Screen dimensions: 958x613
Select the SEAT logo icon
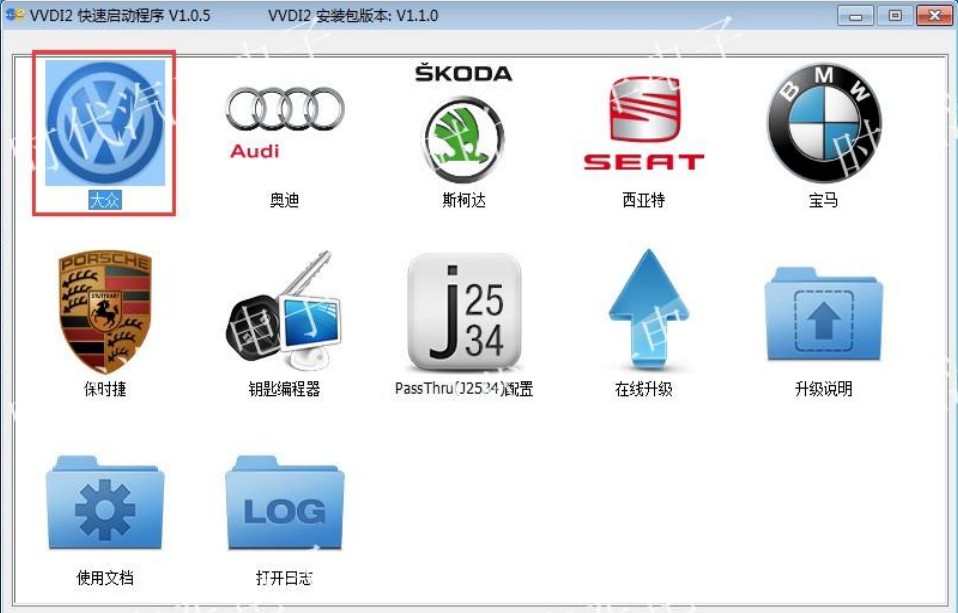tap(644, 123)
